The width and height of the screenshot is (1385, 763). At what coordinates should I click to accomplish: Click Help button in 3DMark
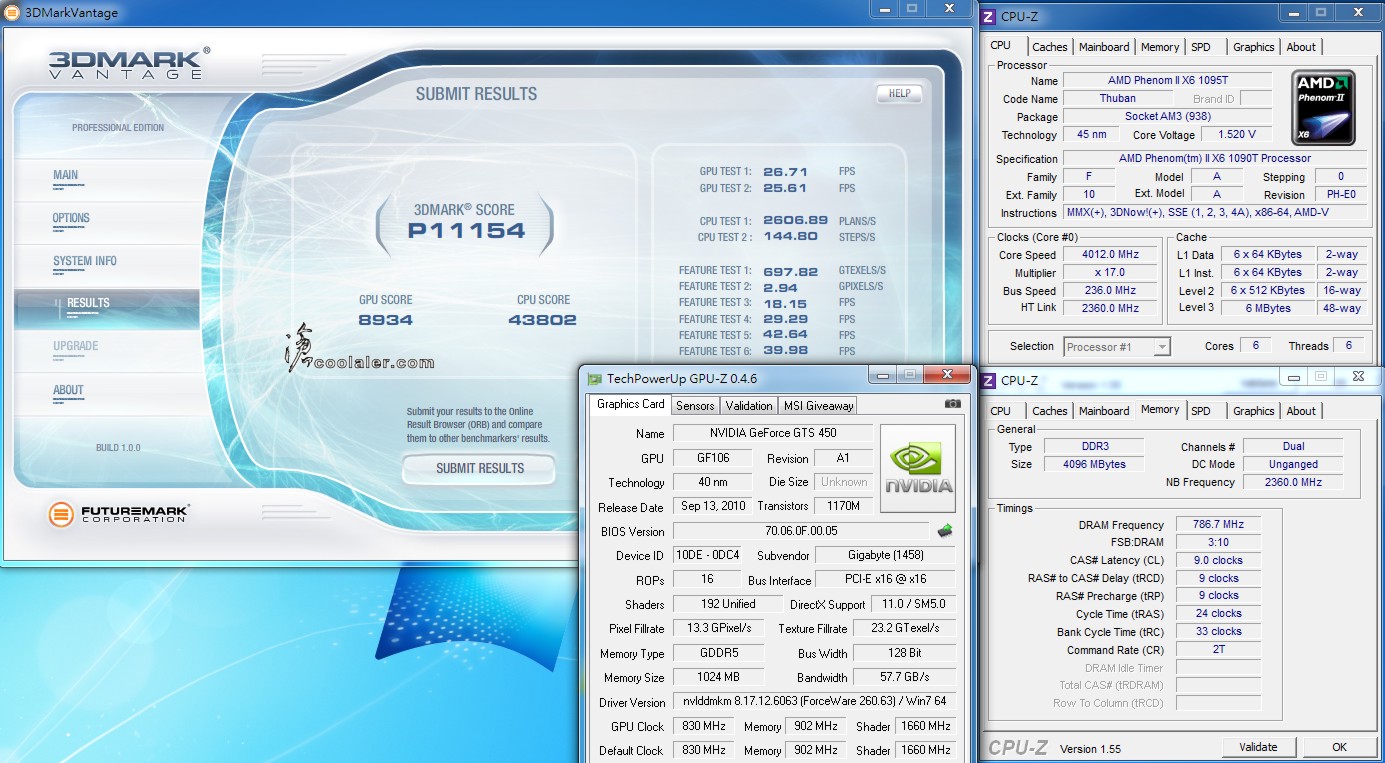pyautogui.click(x=899, y=93)
